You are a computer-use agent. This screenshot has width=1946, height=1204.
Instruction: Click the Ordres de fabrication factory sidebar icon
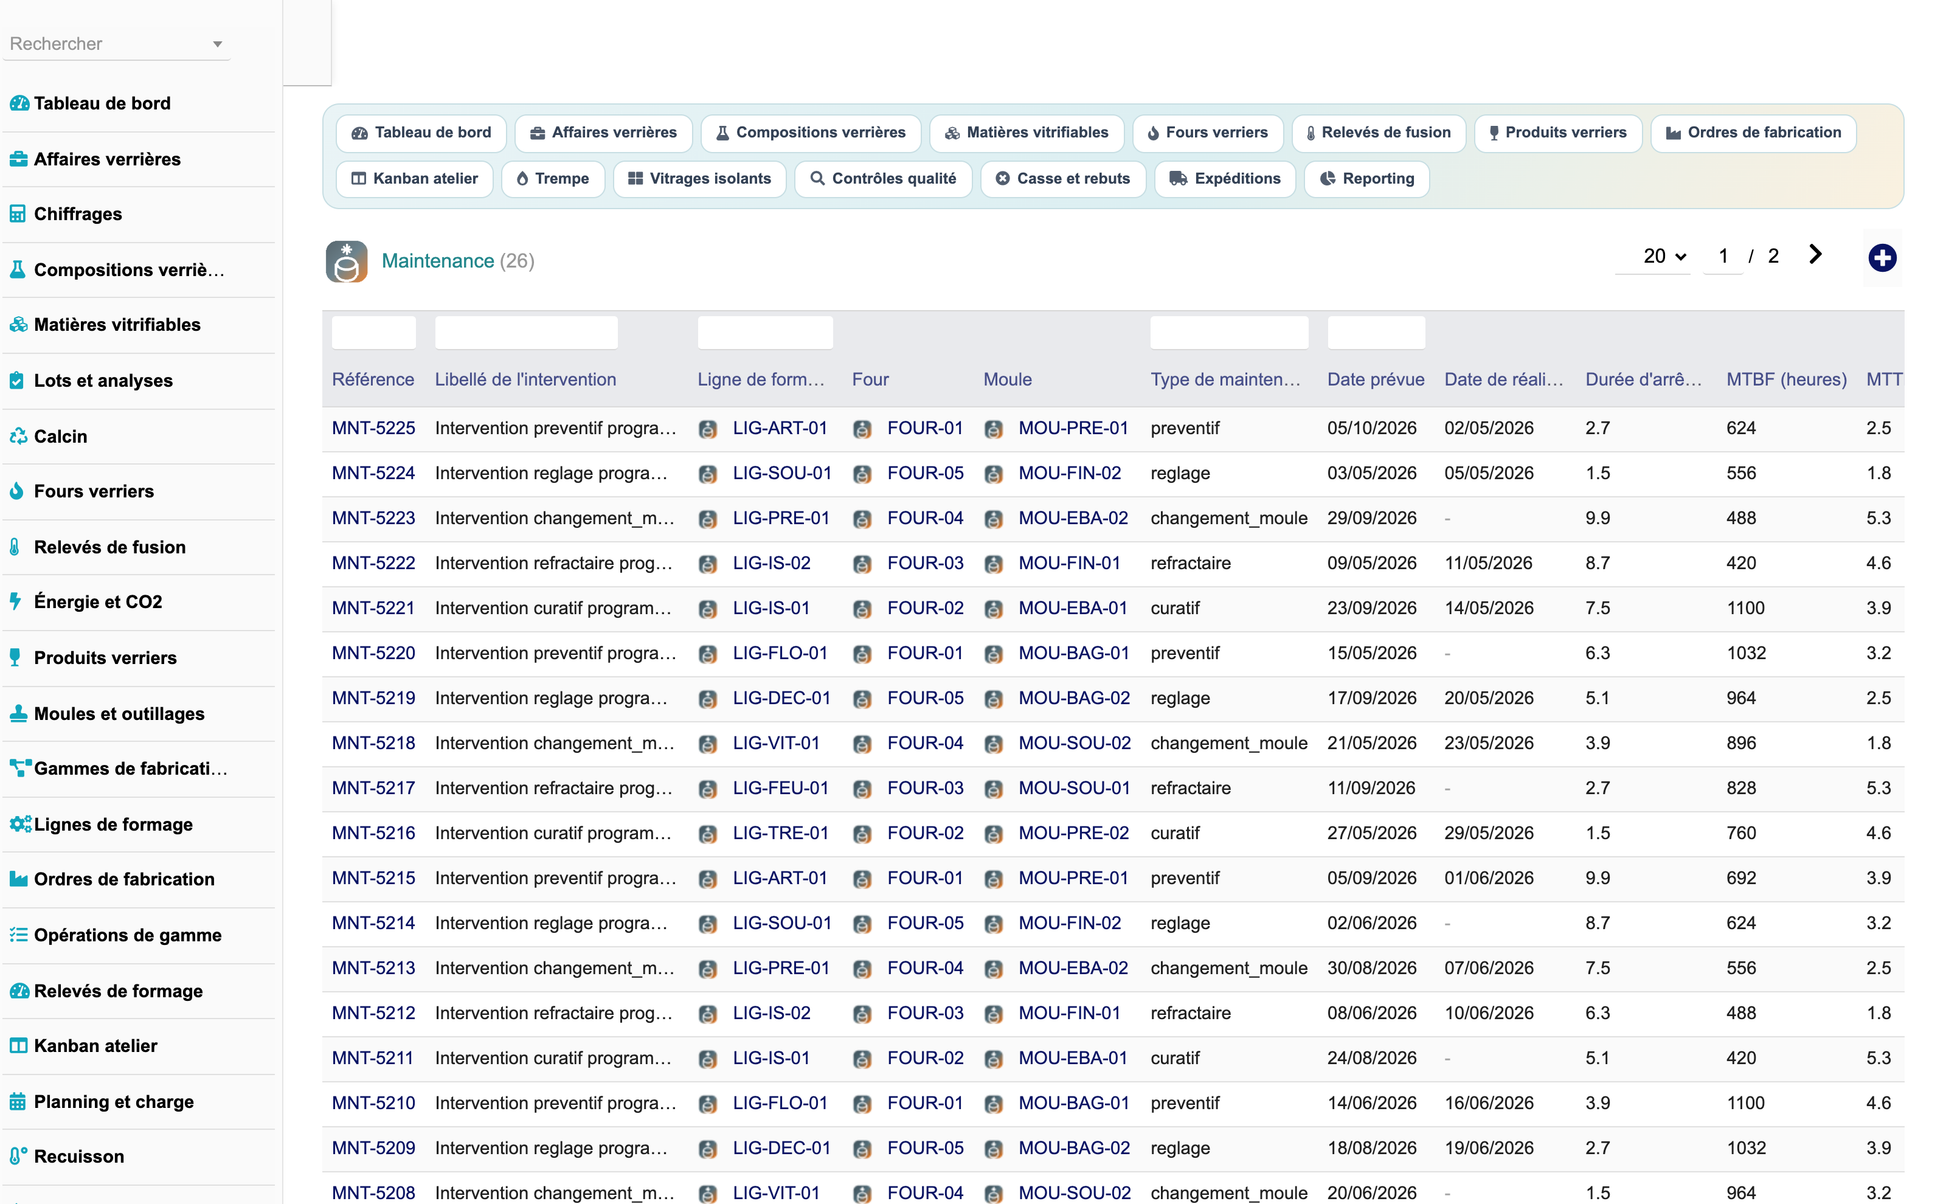click(x=18, y=880)
